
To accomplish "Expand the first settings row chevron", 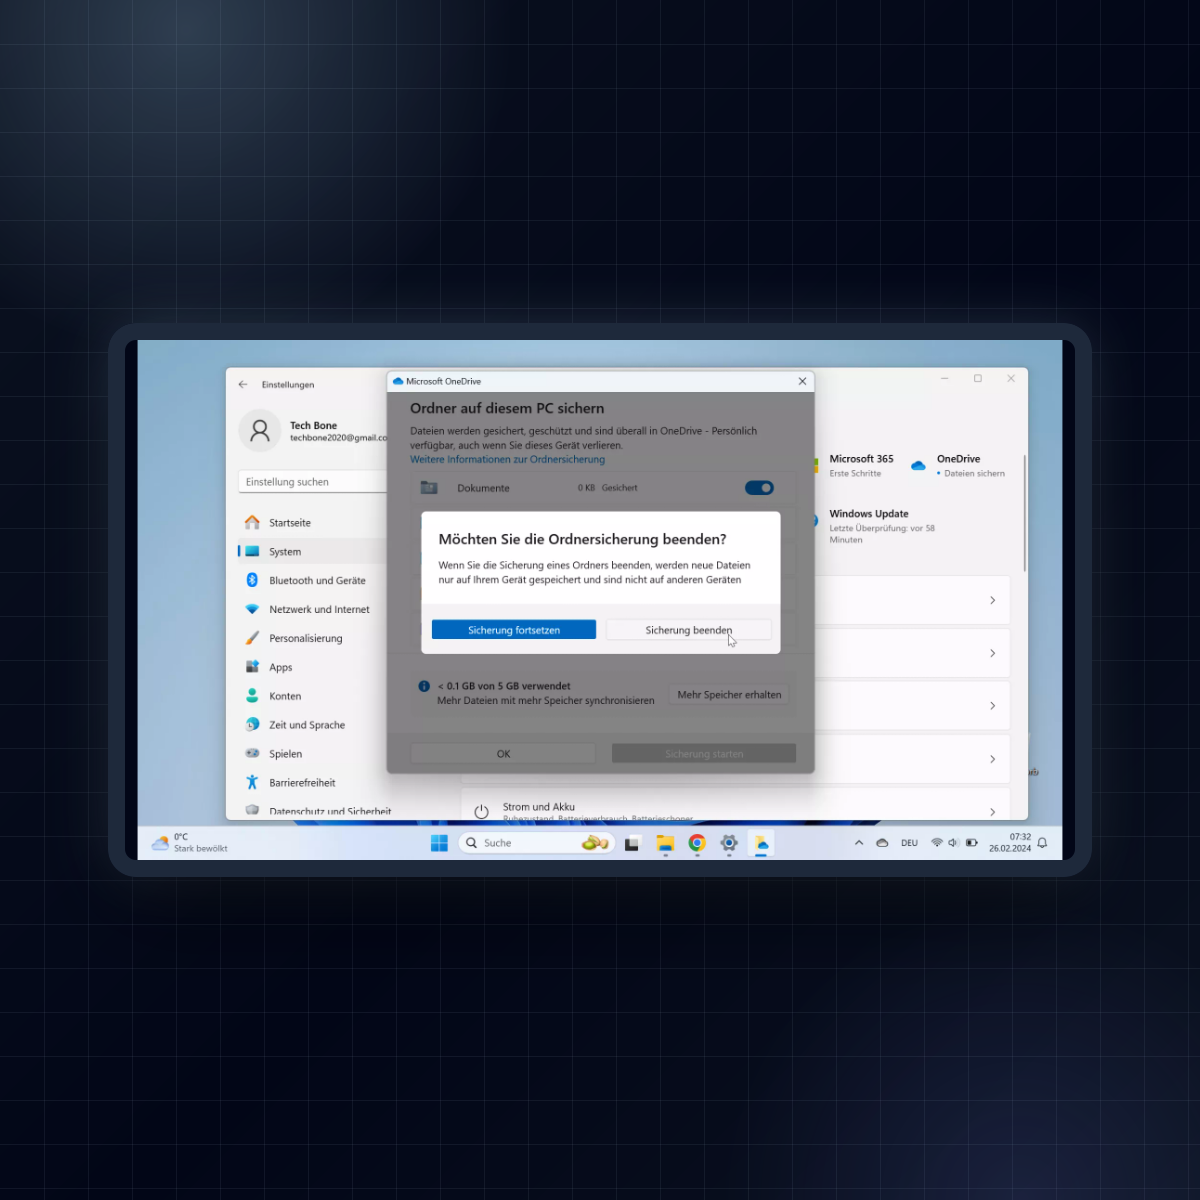I will pyautogui.click(x=992, y=600).
